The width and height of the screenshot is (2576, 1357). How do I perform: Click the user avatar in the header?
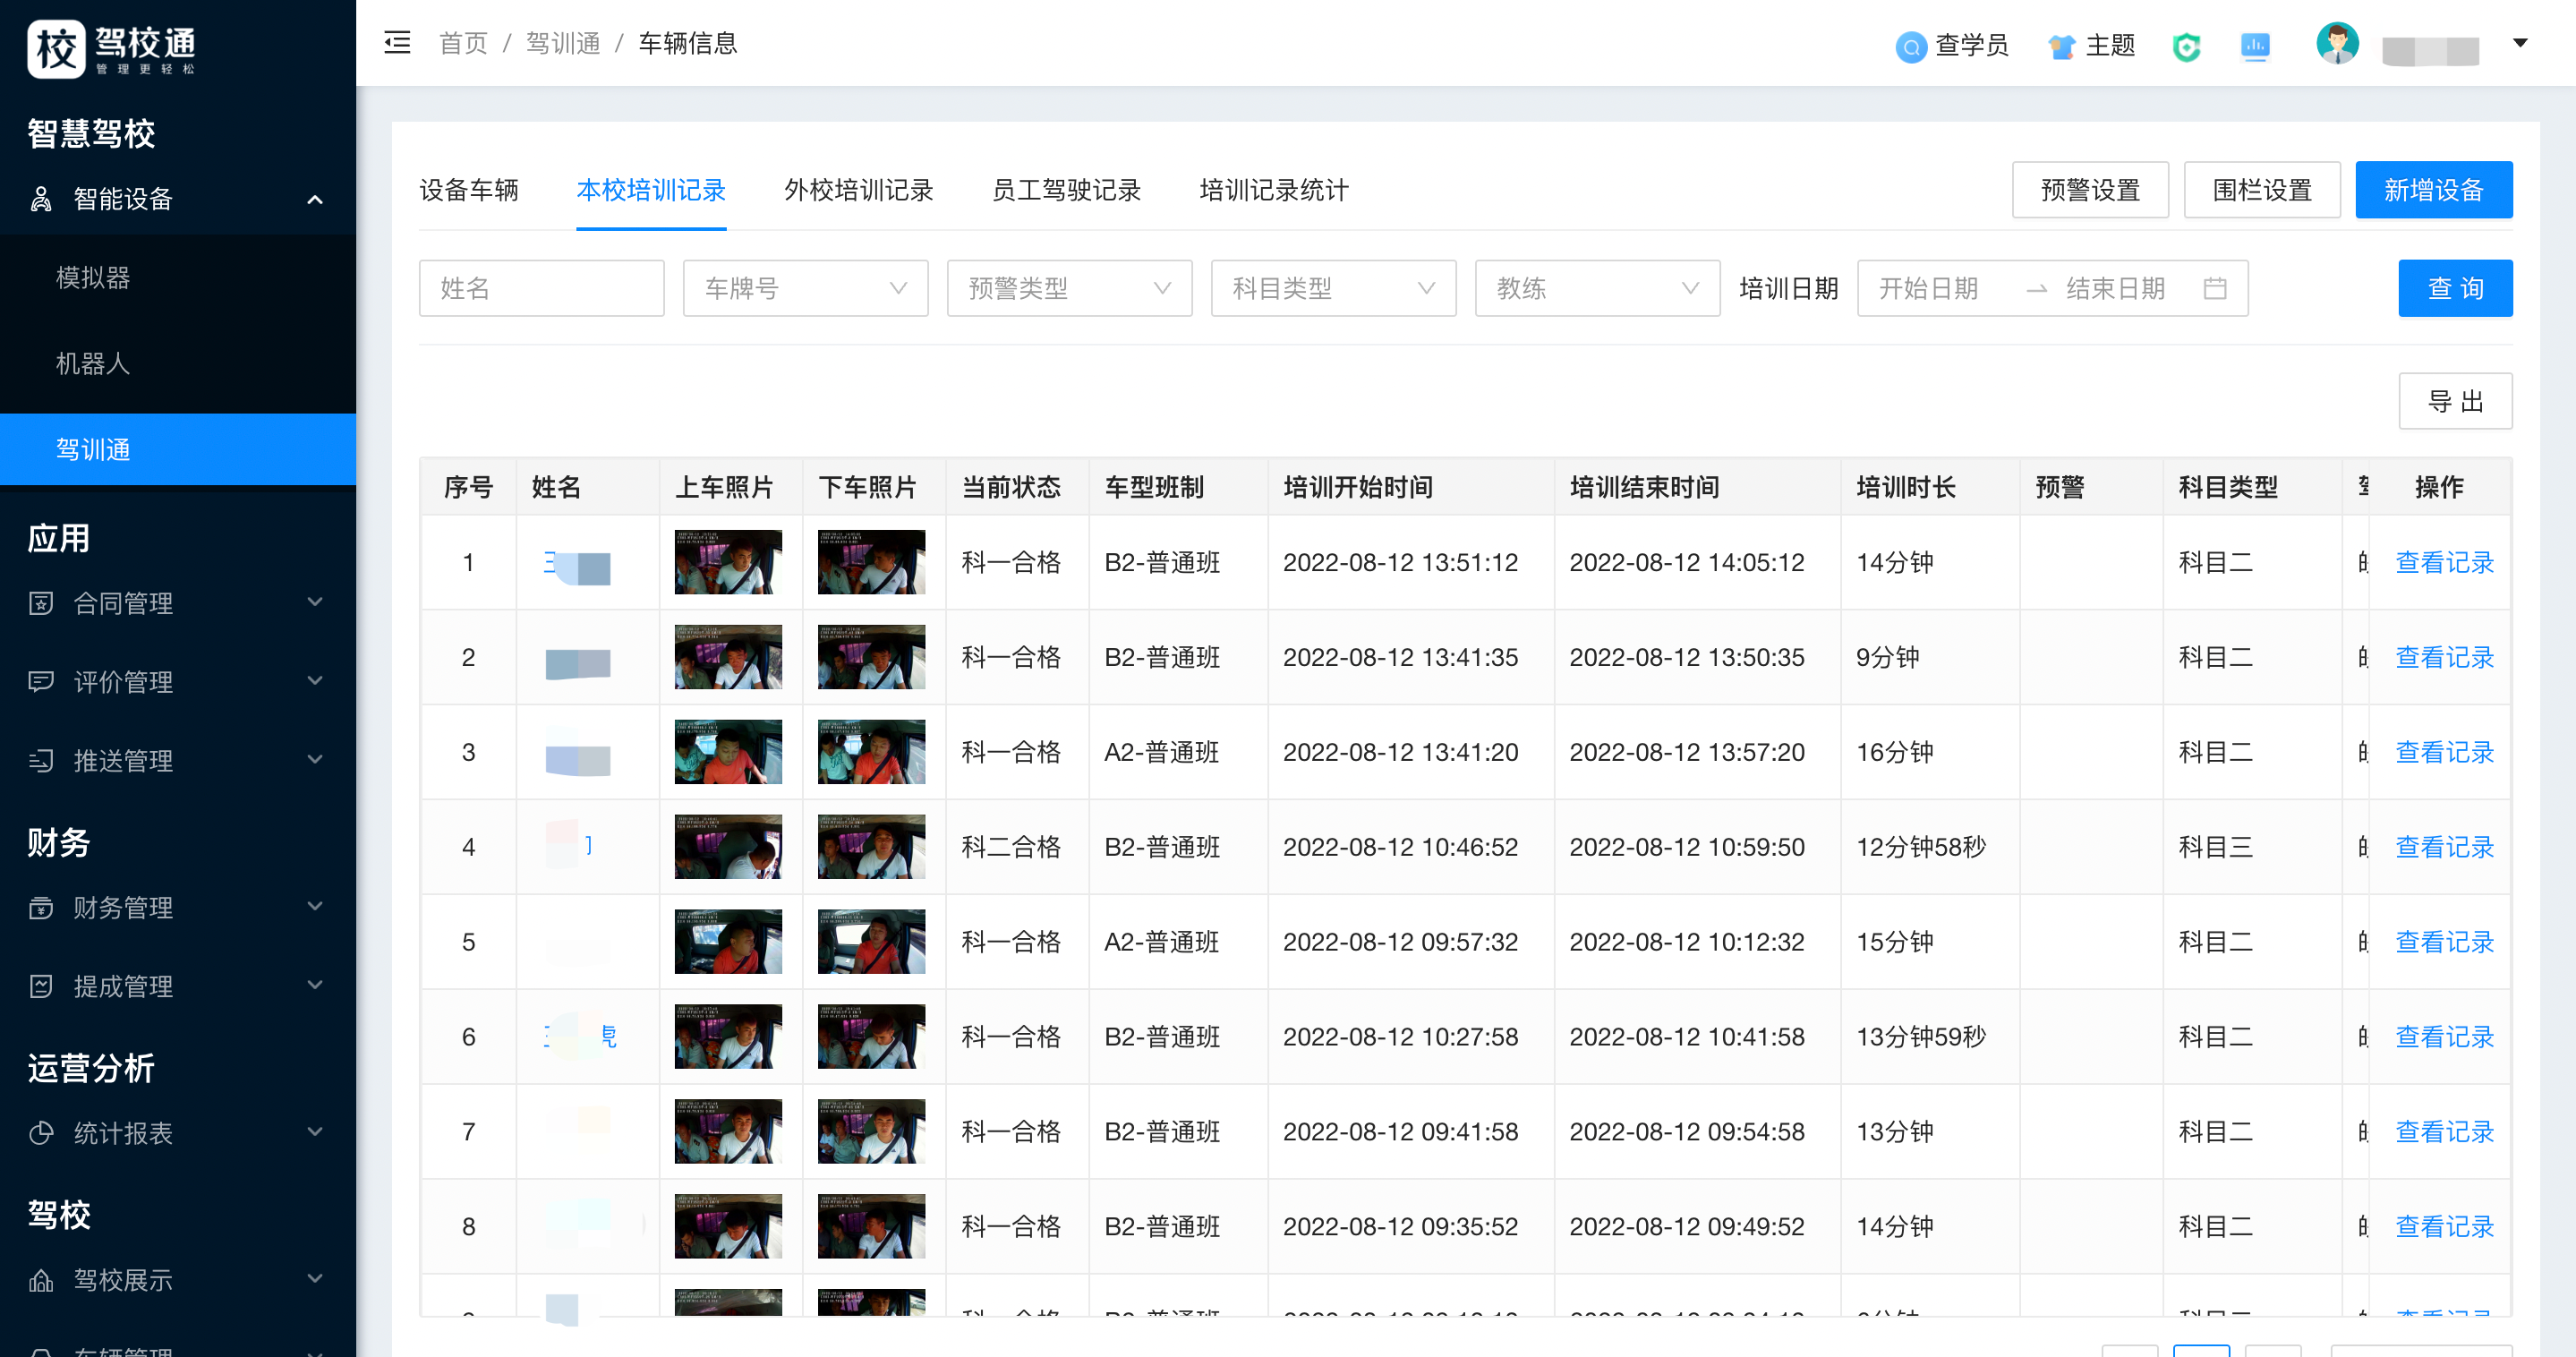[x=2337, y=44]
